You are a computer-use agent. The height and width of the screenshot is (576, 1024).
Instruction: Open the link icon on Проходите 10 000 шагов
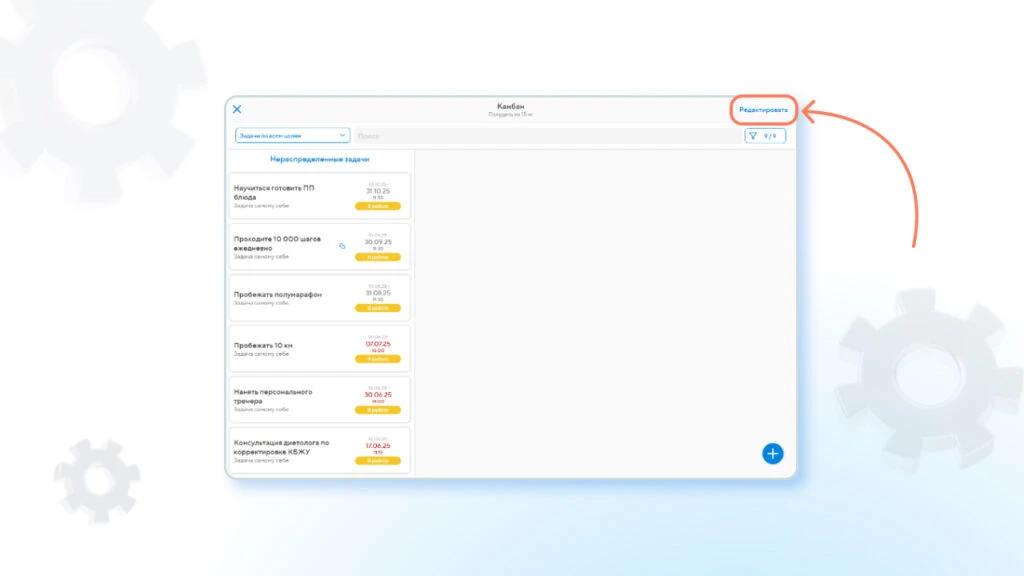click(x=342, y=246)
